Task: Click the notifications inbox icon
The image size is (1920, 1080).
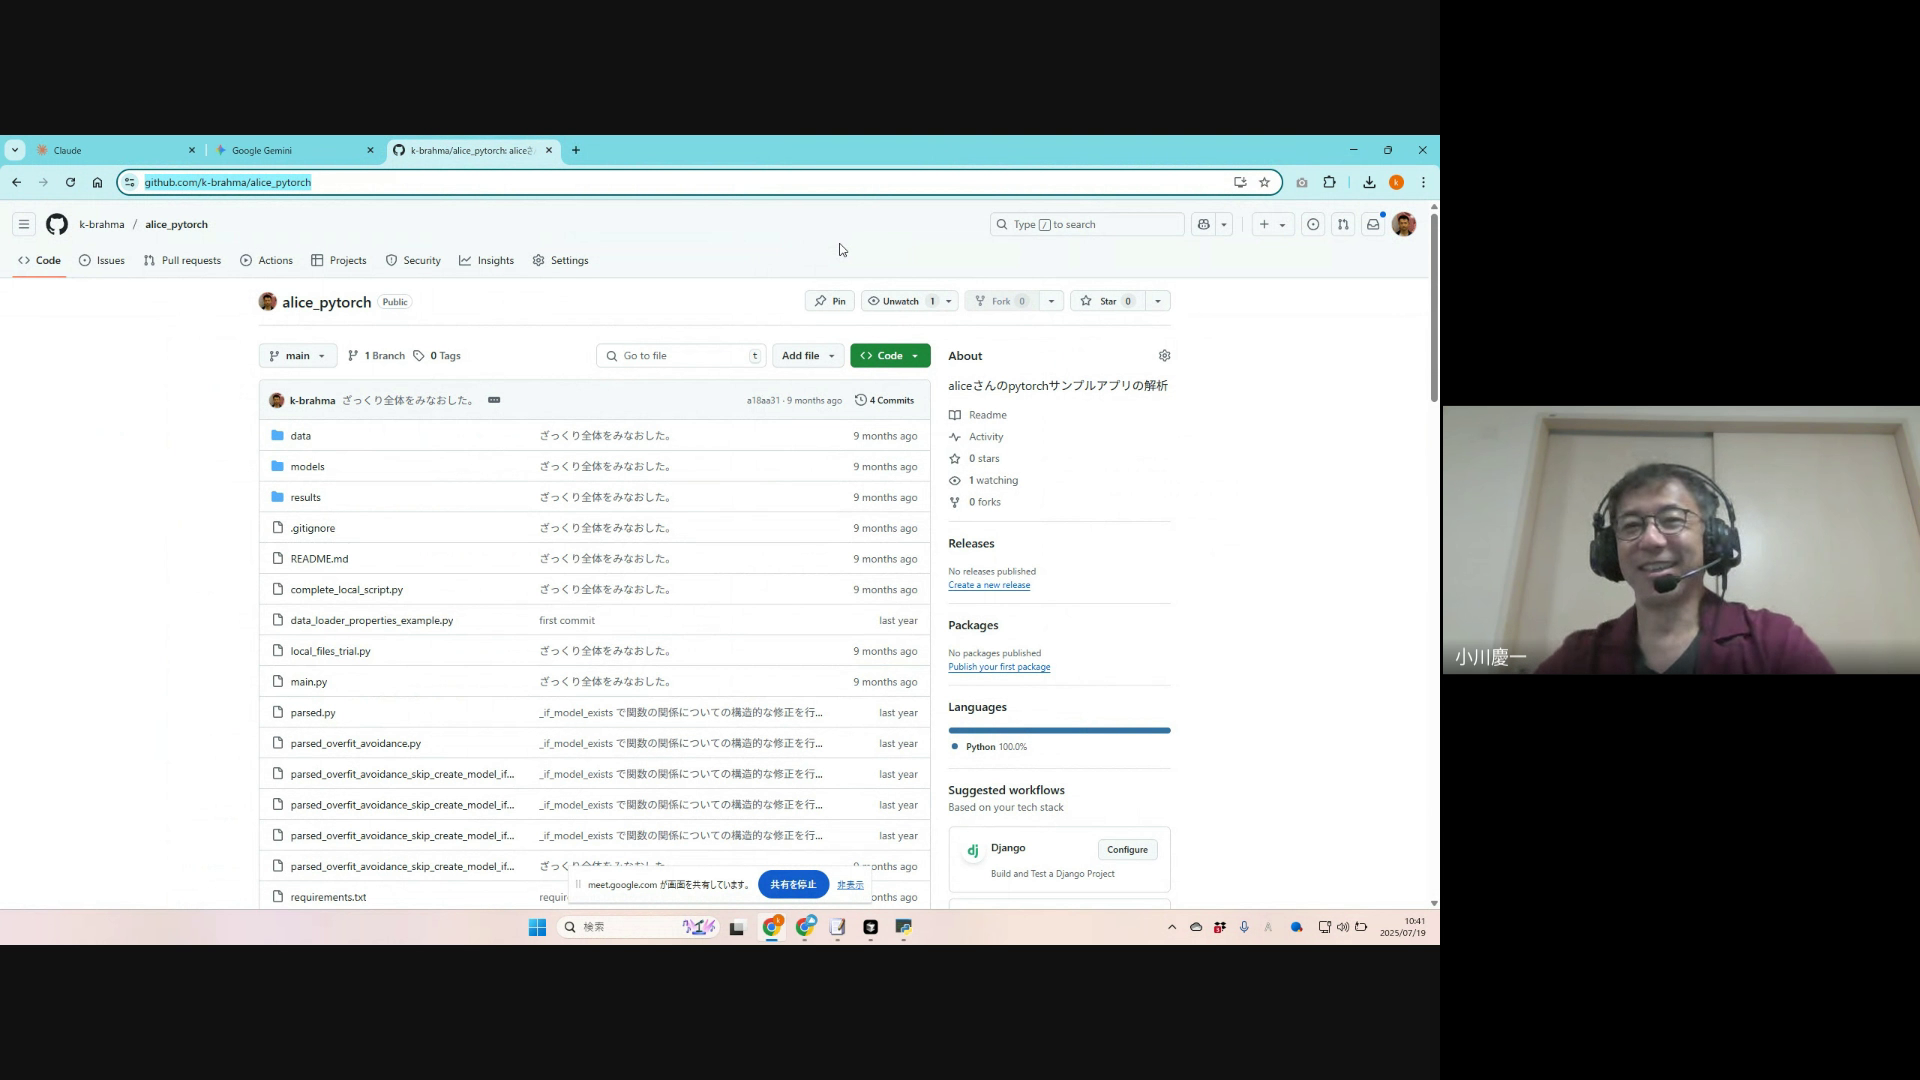Action: pos(1373,224)
